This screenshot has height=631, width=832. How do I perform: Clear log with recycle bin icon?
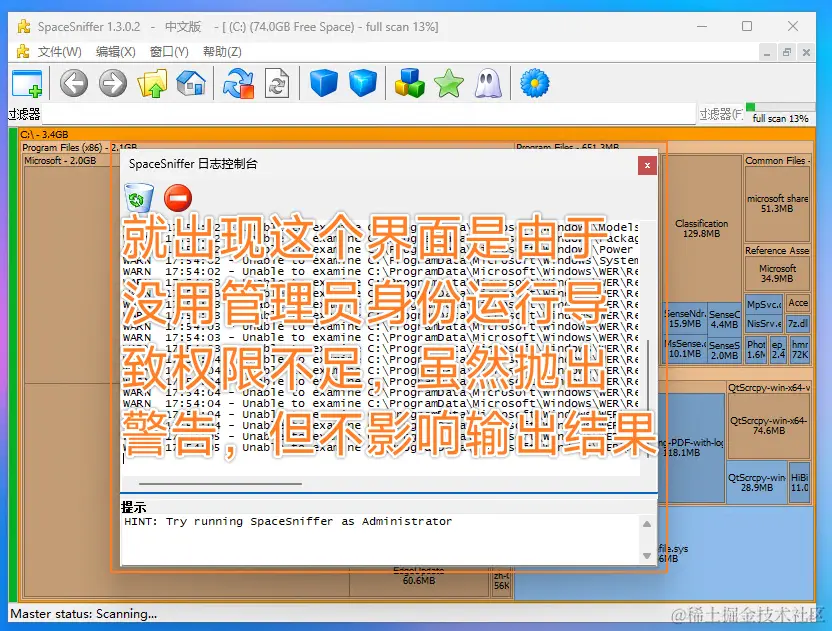point(138,197)
